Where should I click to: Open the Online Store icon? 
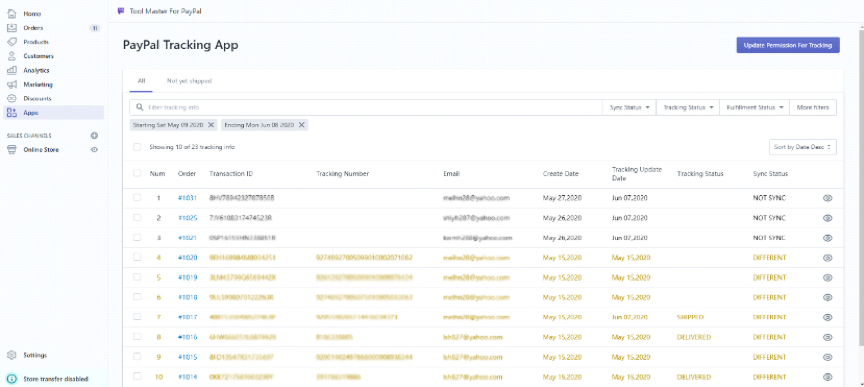[12, 149]
